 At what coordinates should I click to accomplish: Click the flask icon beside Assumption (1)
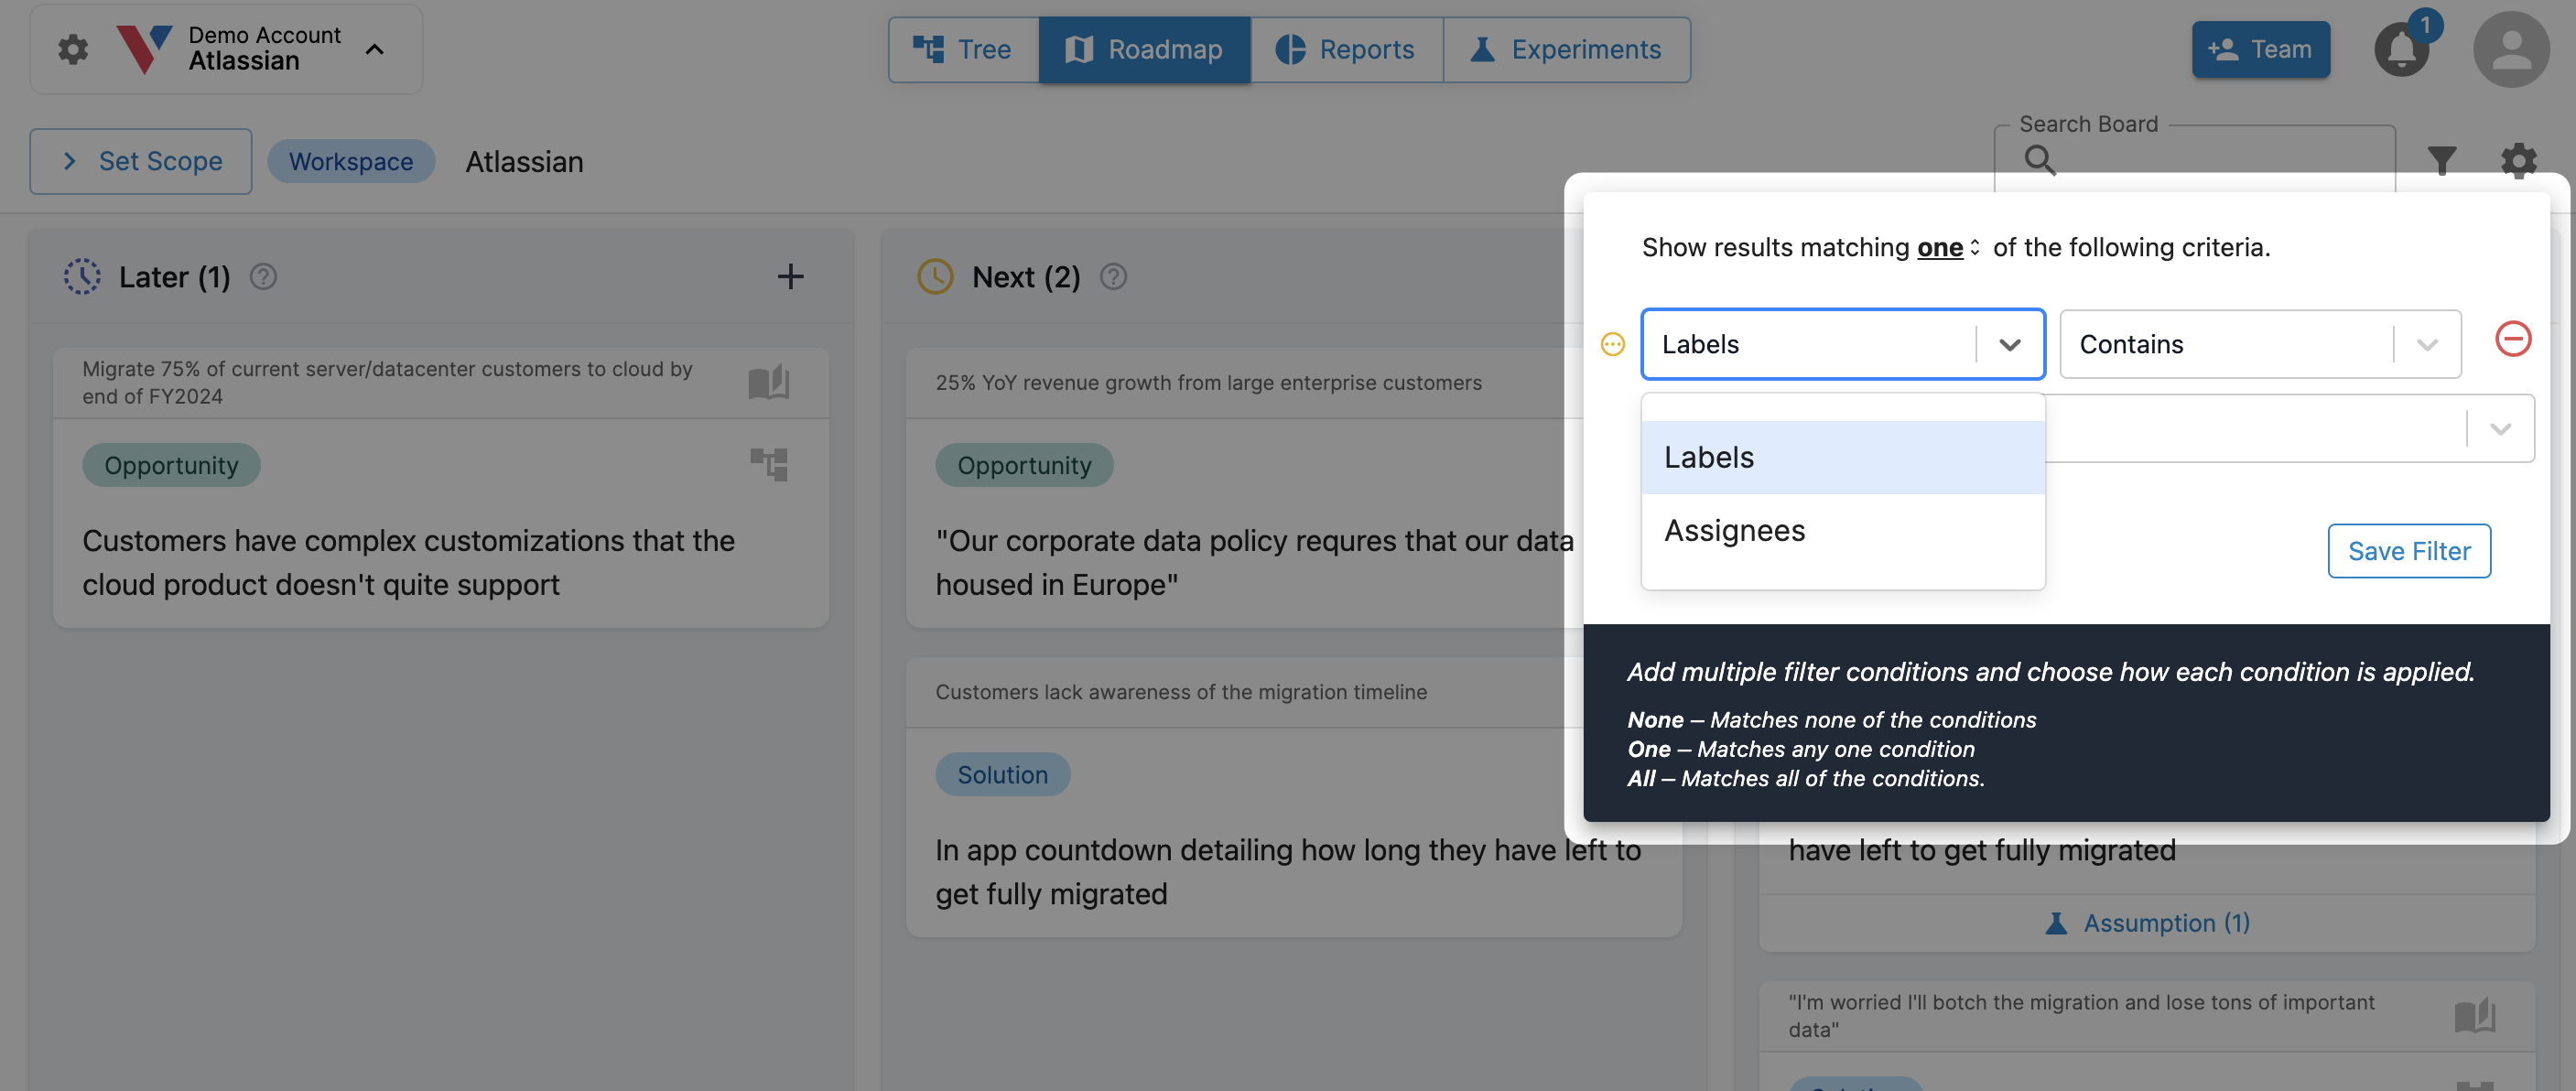tap(2055, 922)
